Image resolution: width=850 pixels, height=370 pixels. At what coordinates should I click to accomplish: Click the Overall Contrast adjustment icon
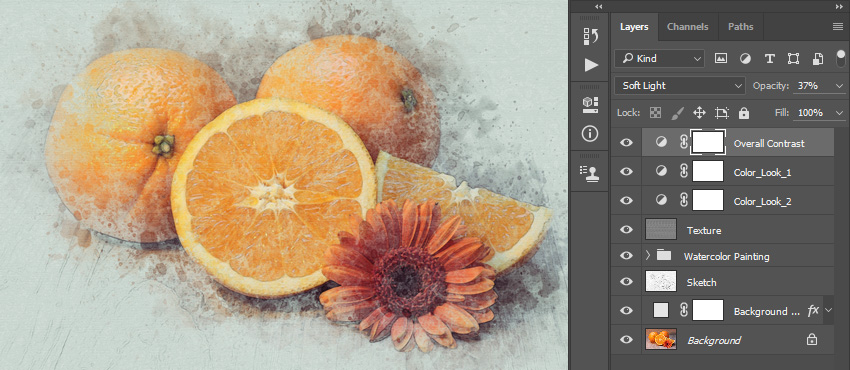[661, 142]
